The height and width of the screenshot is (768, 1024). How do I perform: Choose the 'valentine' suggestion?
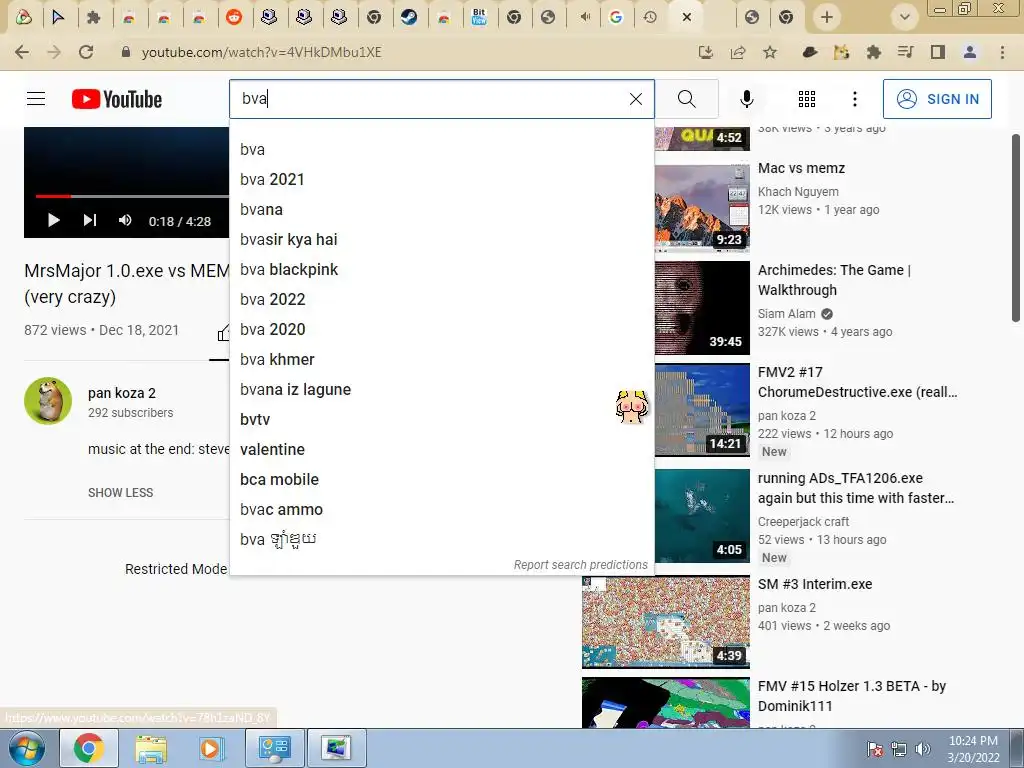click(441, 449)
